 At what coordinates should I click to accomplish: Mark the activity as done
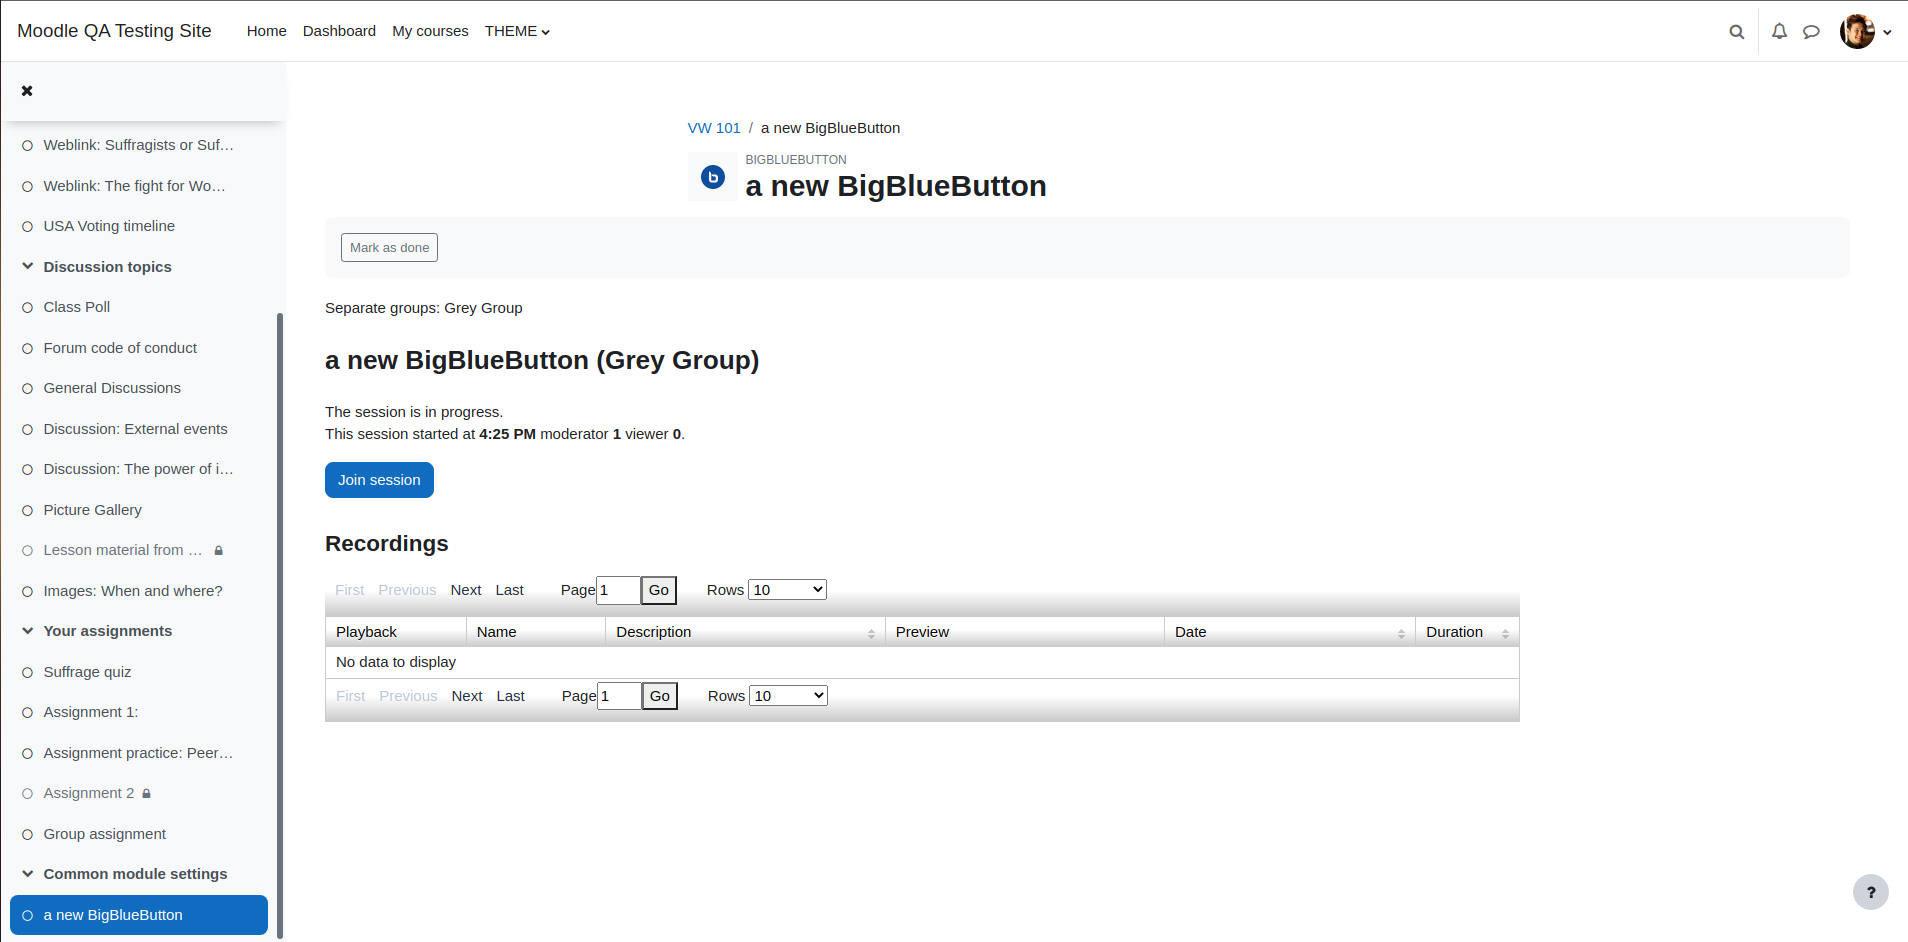(389, 248)
